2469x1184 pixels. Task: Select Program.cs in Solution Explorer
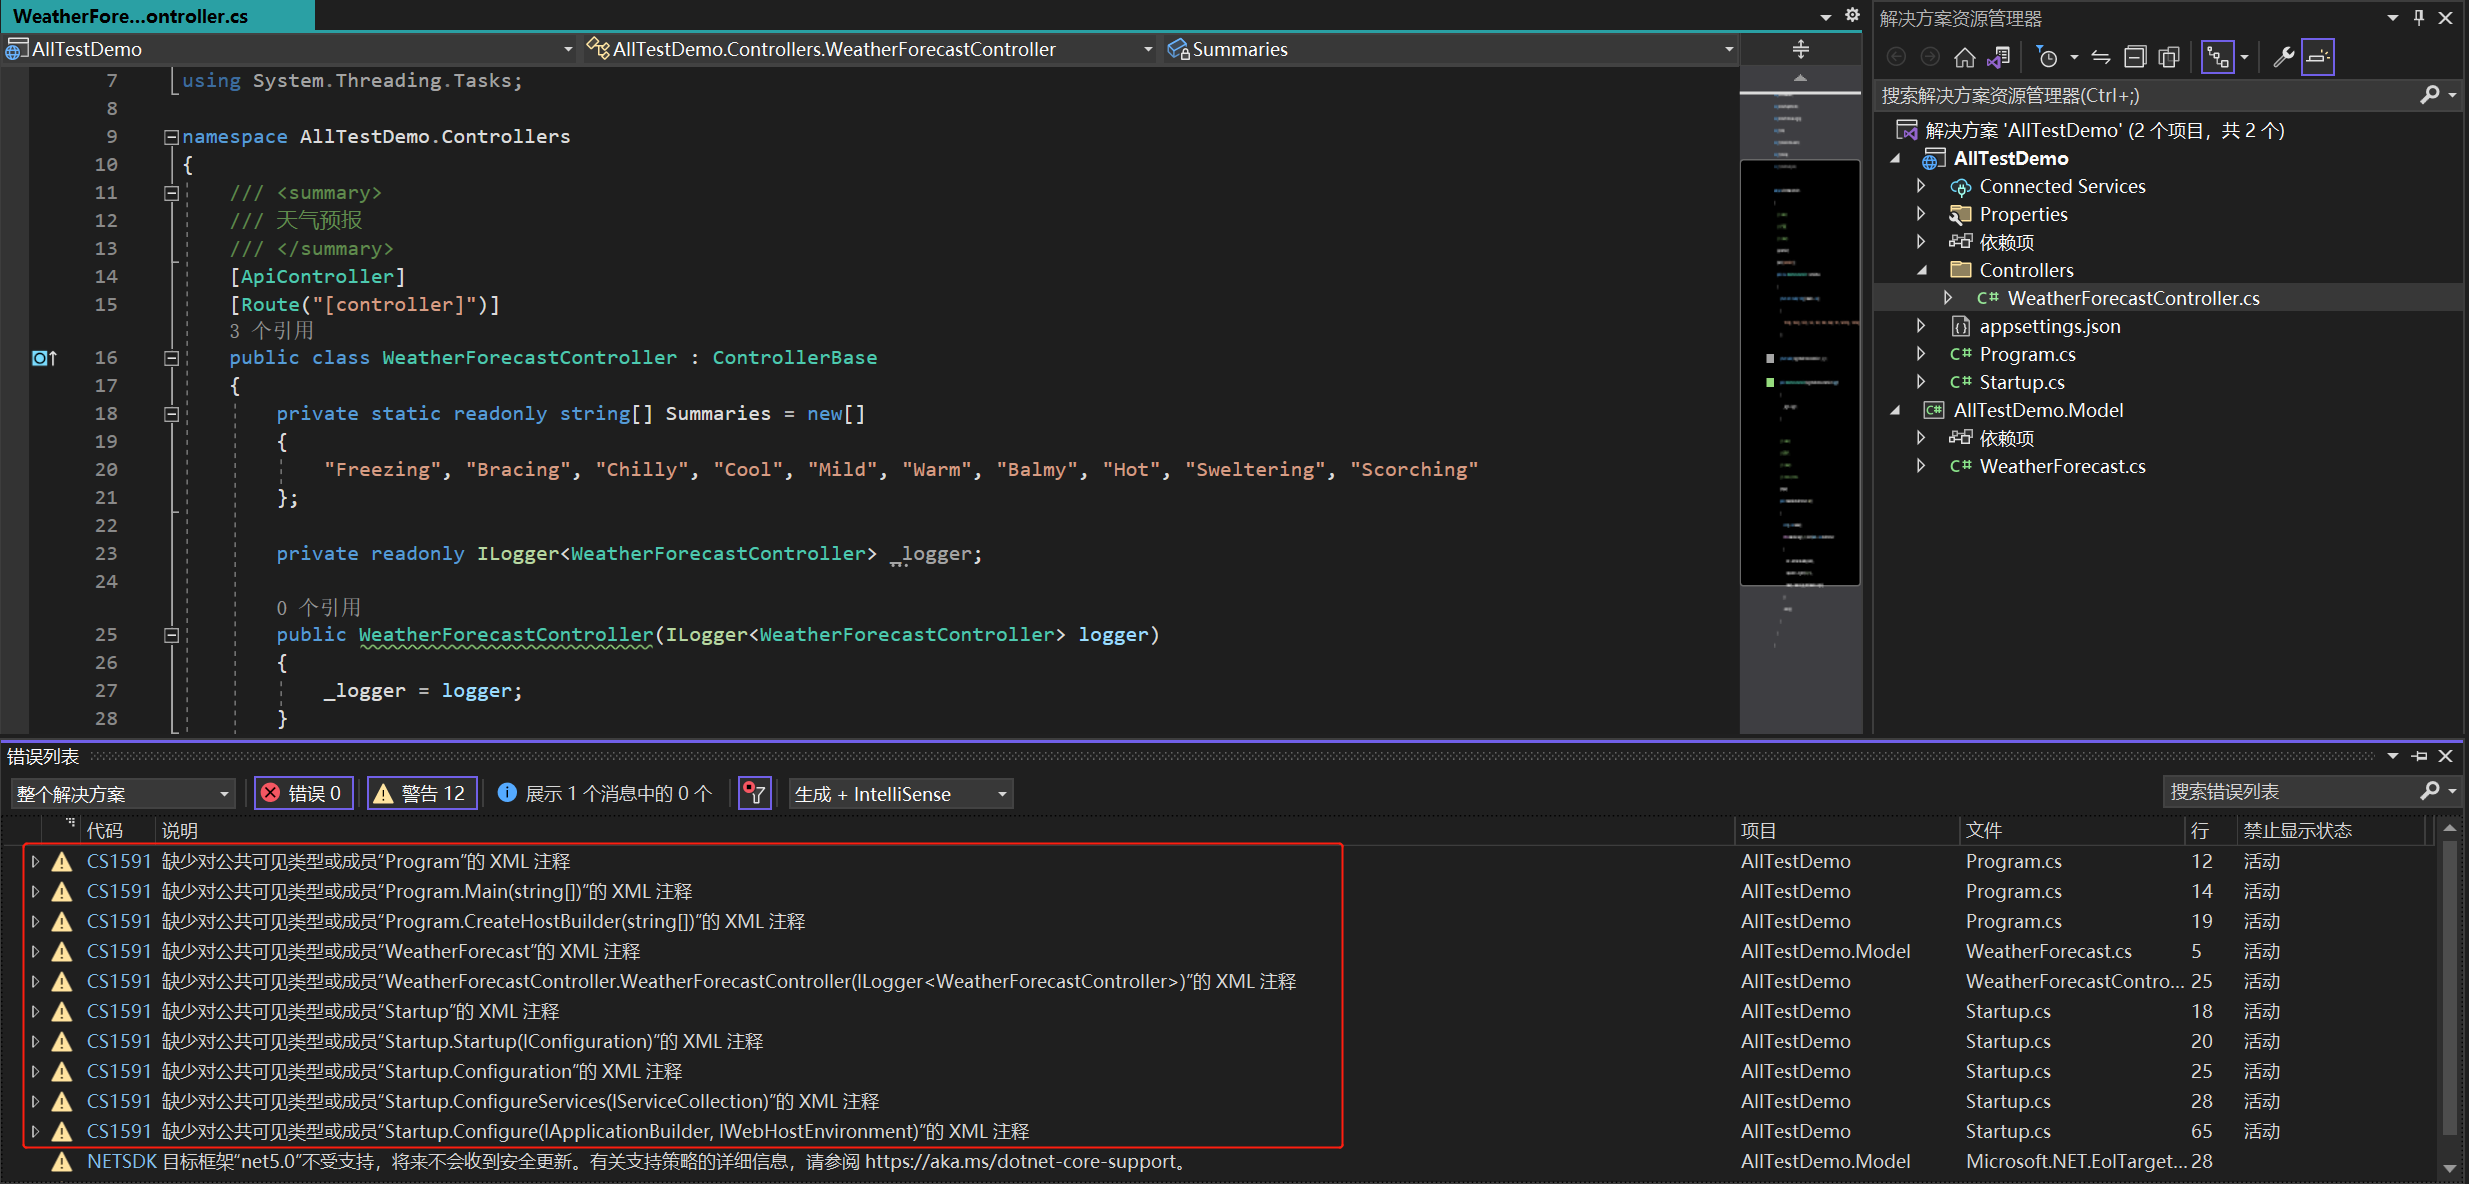point(2027,355)
